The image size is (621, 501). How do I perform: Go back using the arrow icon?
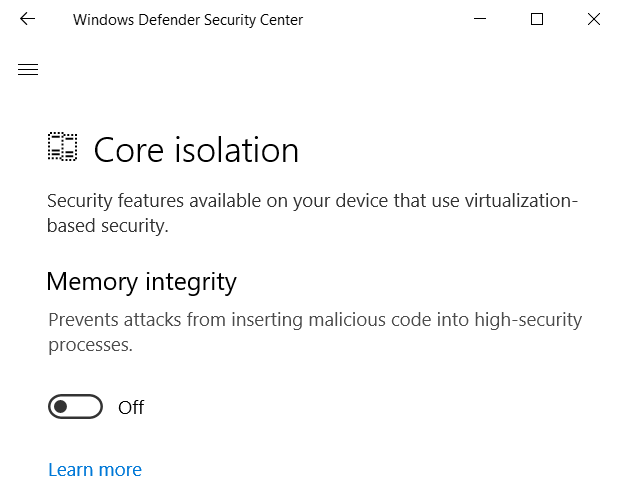[x=27, y=19]
